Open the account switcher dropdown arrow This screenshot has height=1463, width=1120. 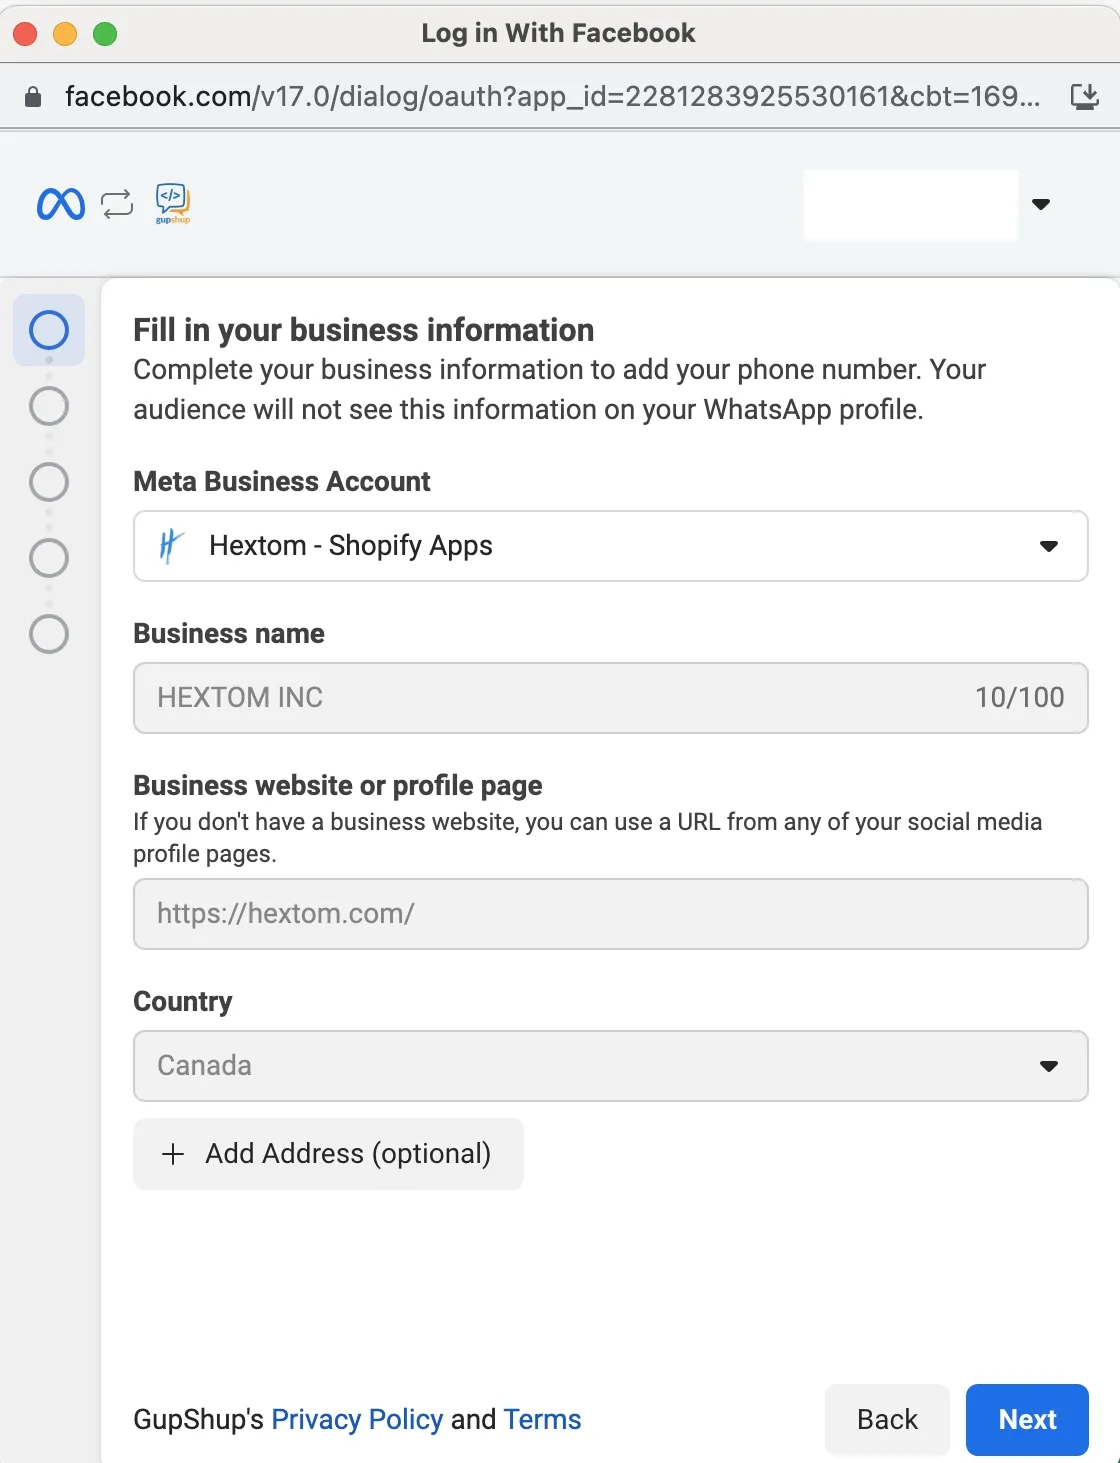1041,204
